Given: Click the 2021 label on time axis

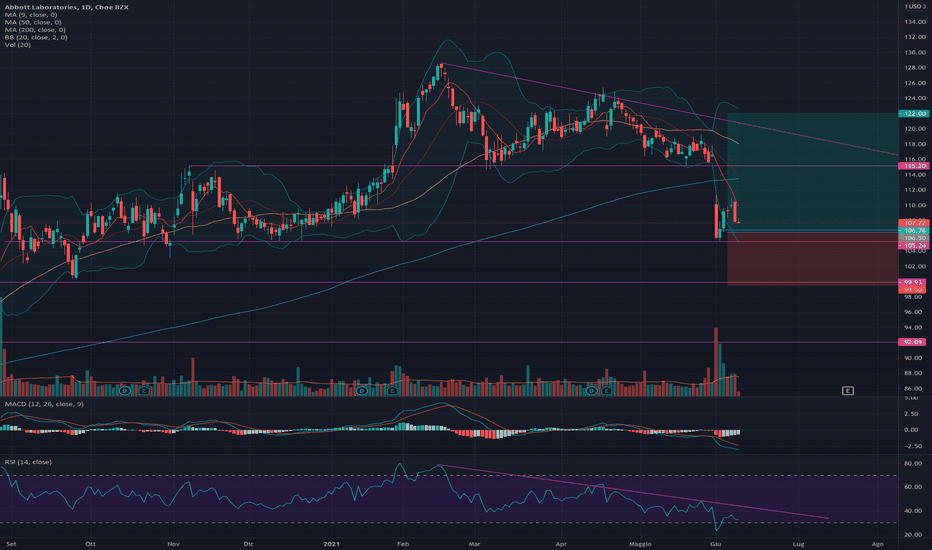Looking at the screenshot, I should [x=332, y=544].
